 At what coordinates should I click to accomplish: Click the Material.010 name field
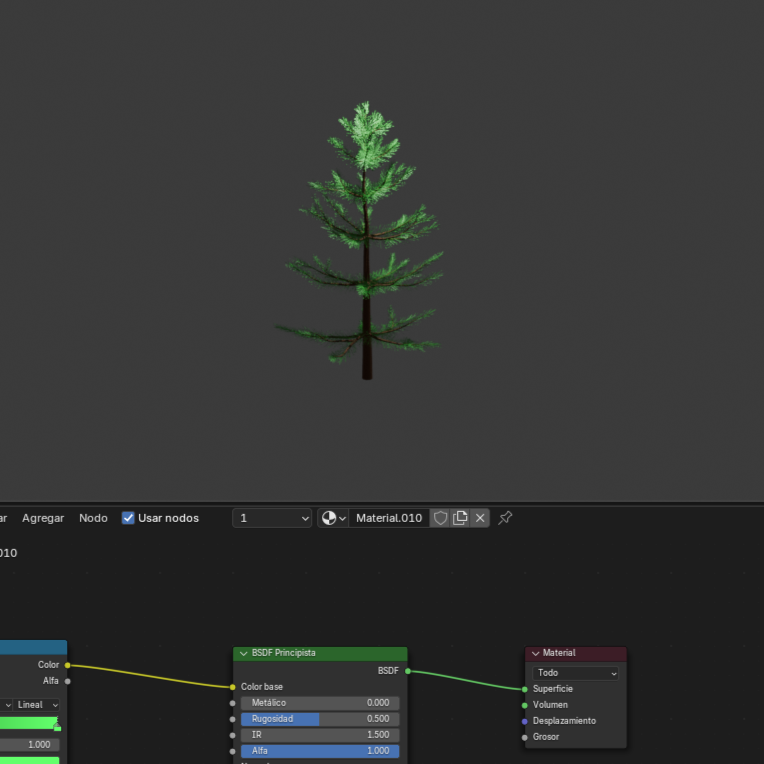click(389, 518)
